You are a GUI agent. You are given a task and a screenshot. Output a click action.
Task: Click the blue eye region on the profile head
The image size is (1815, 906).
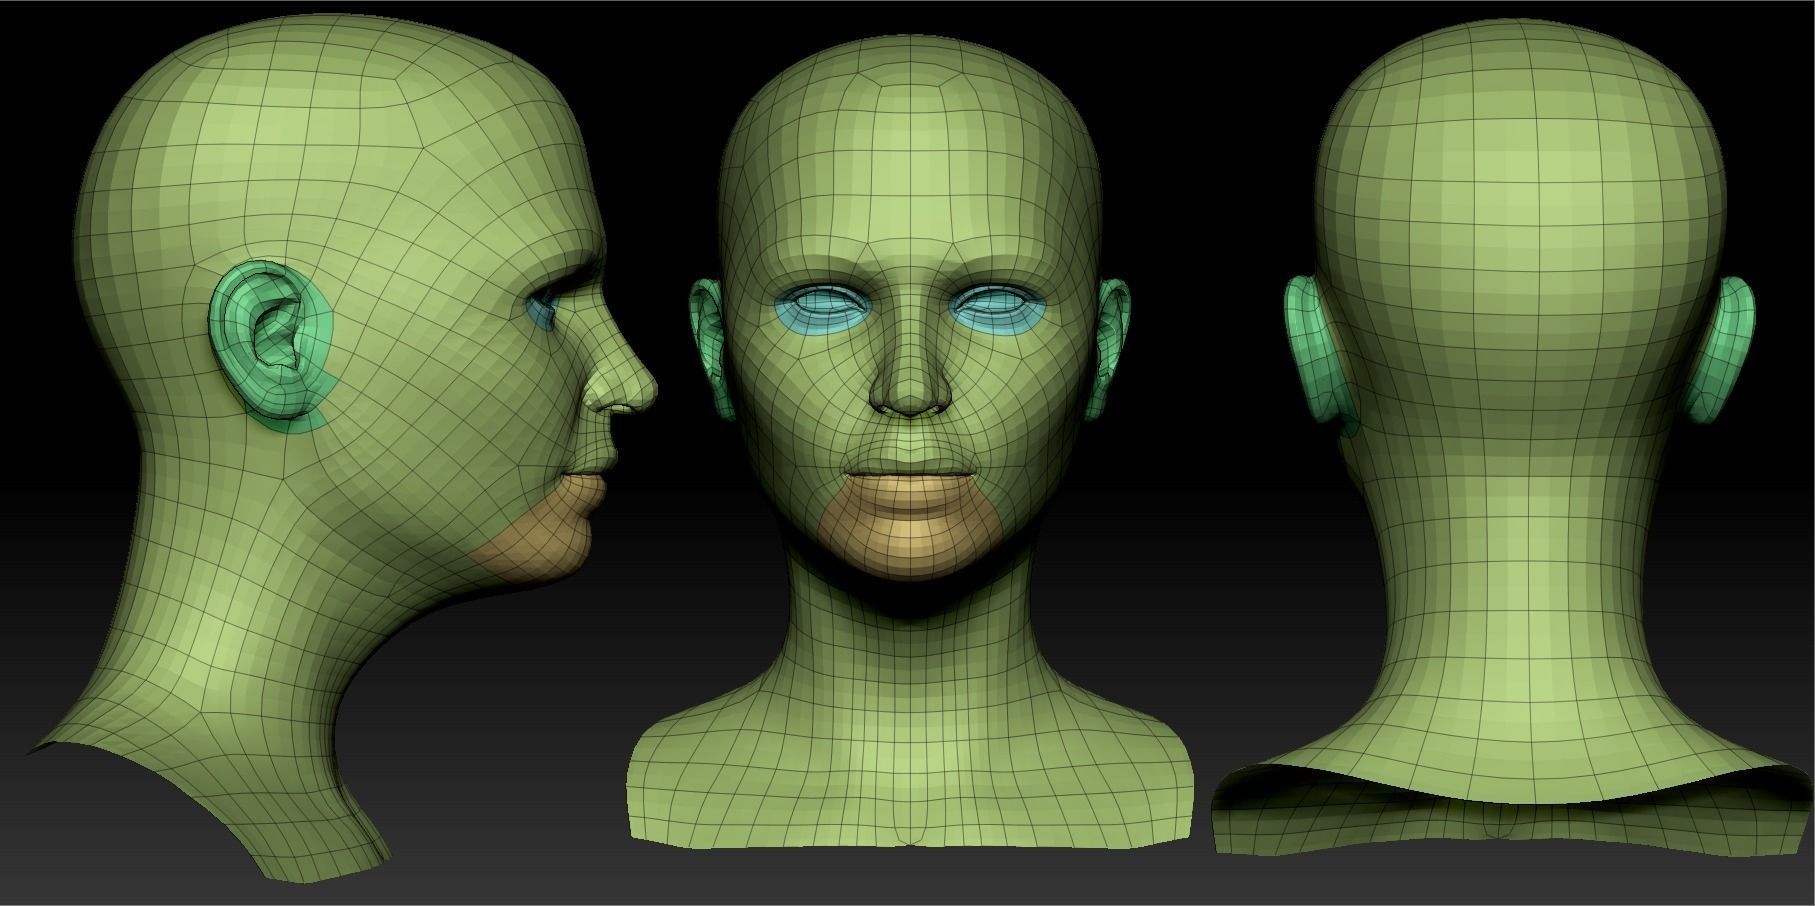point(542,311)
